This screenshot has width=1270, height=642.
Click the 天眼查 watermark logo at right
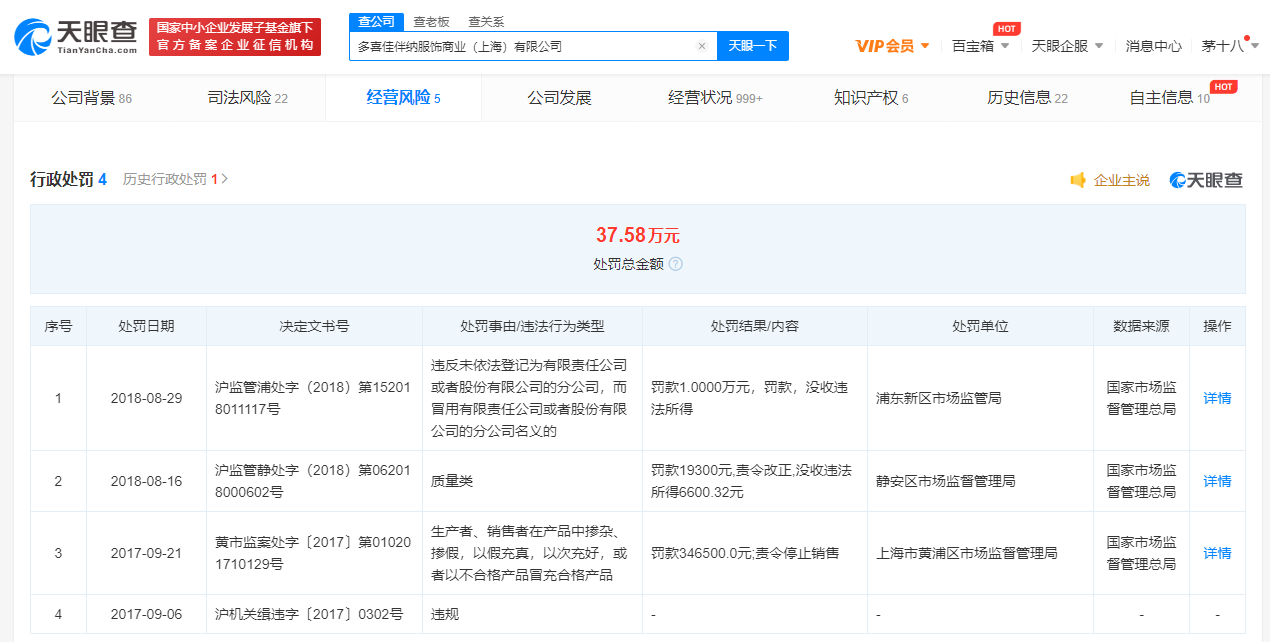[1206, 180]
